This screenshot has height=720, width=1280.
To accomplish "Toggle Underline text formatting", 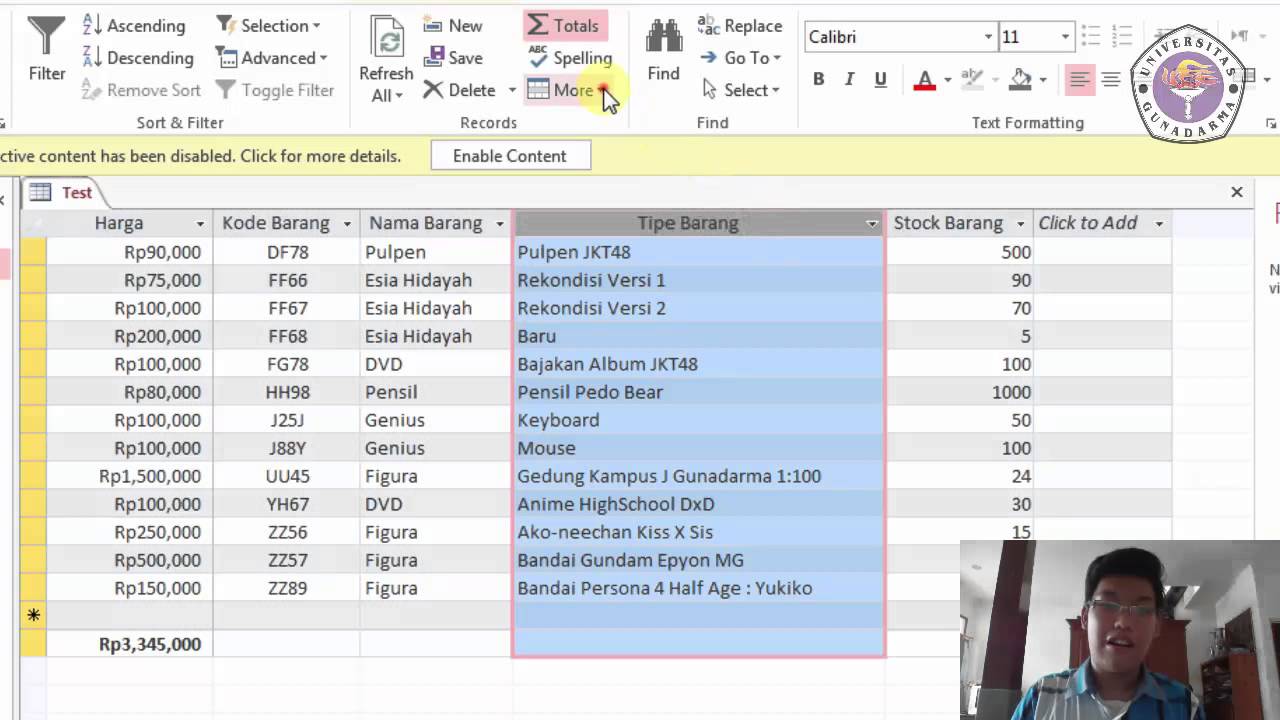I will click(880, 80).
